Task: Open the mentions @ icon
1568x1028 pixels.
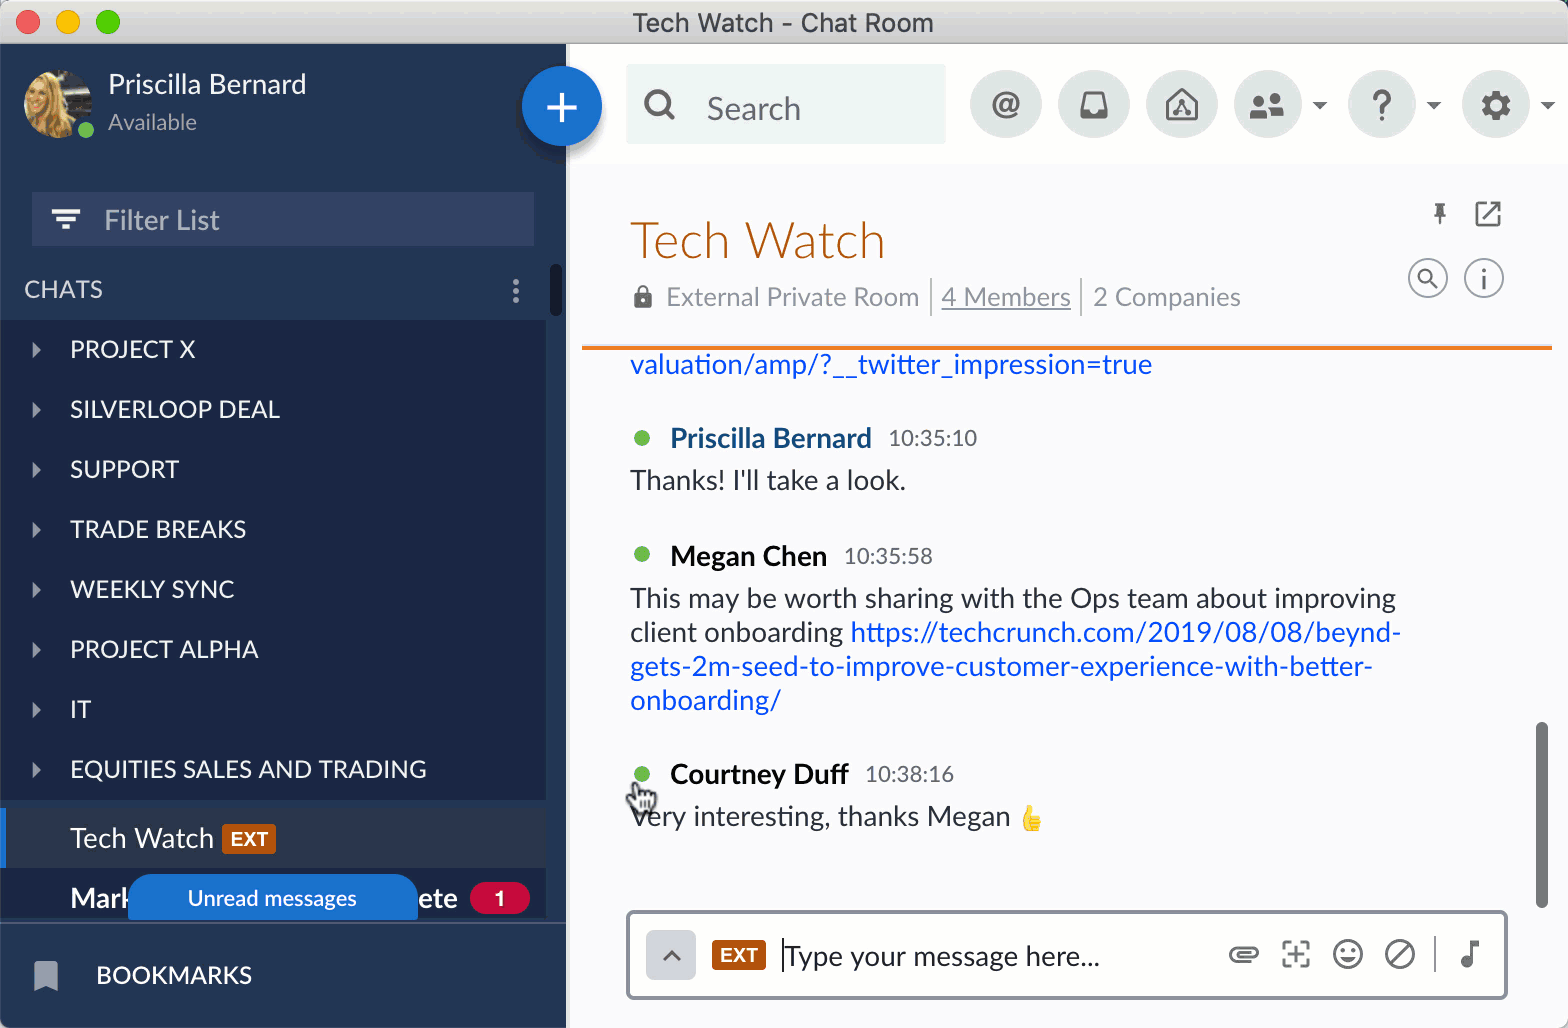Action: pyautogui.click(x=1005, y=105)
